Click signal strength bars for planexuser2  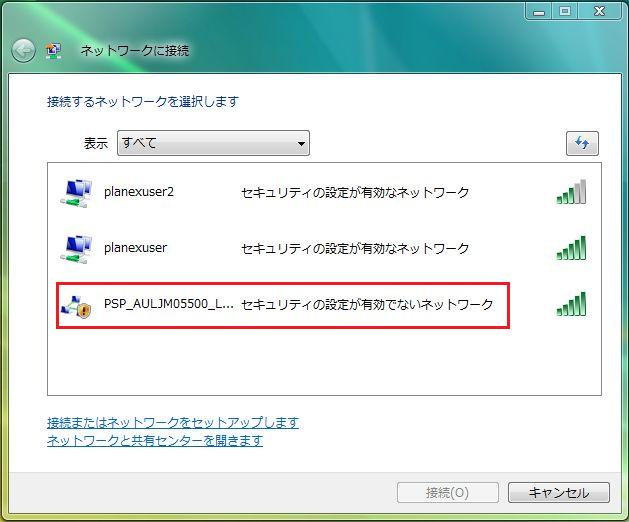pos(571,192)
